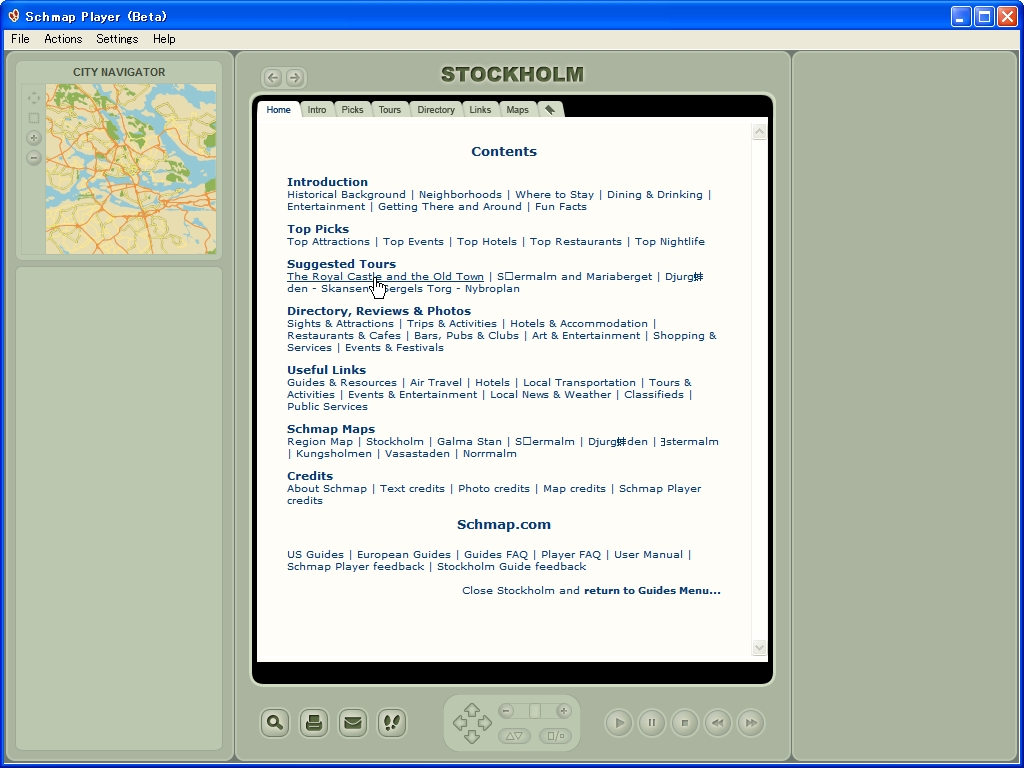Screen dimensions: 1024x768
Task: Click the triangles up/down button
Action: click(515, 736)
